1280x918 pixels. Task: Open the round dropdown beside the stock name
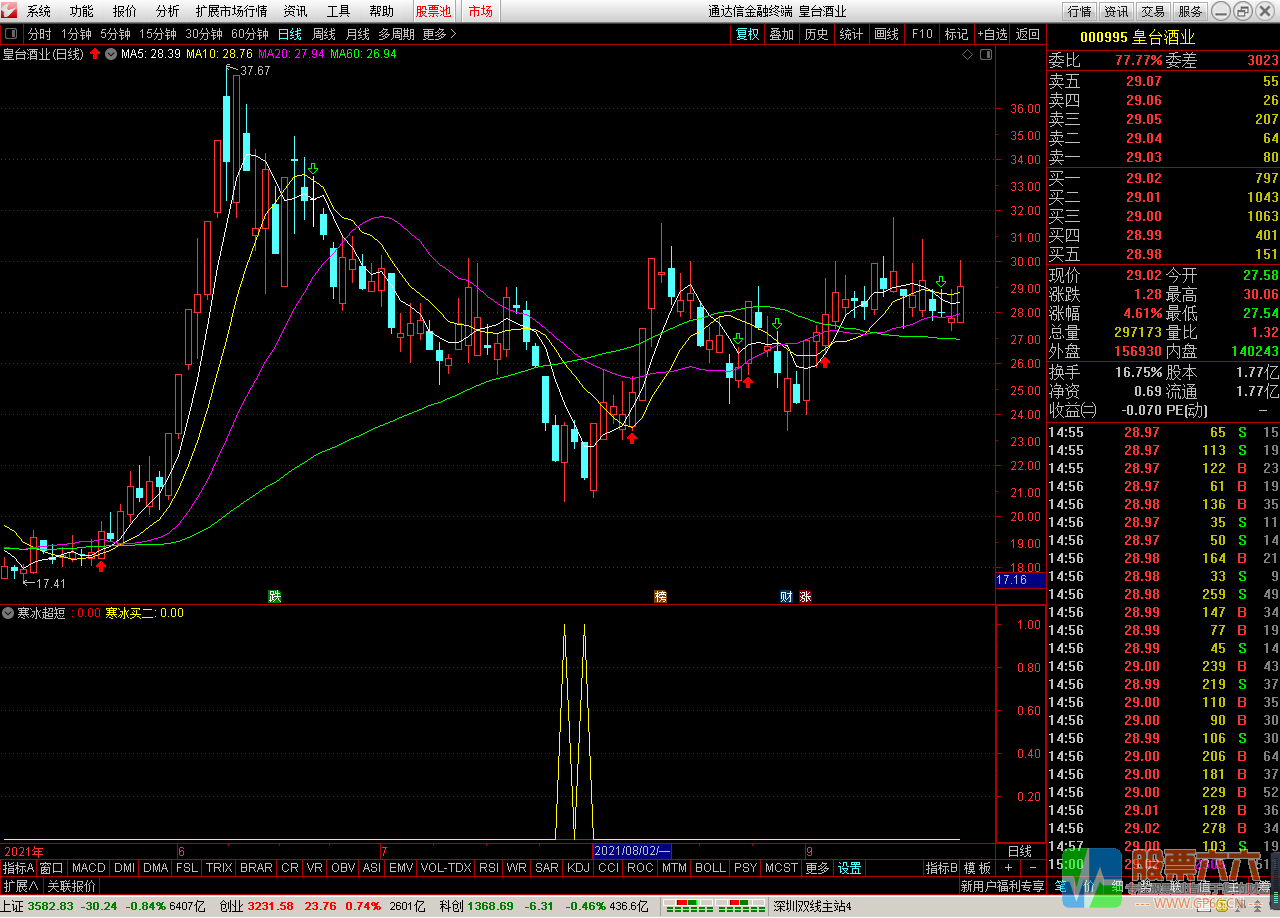click(110, 54)
